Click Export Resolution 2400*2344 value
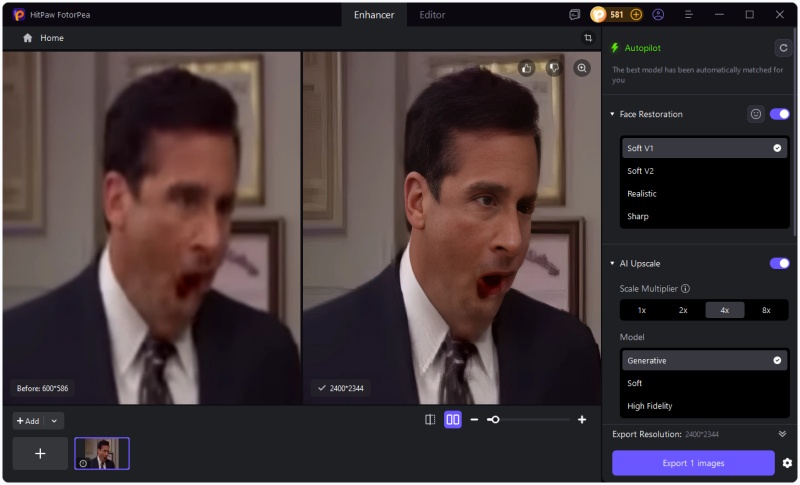 (x=702, y=435)
